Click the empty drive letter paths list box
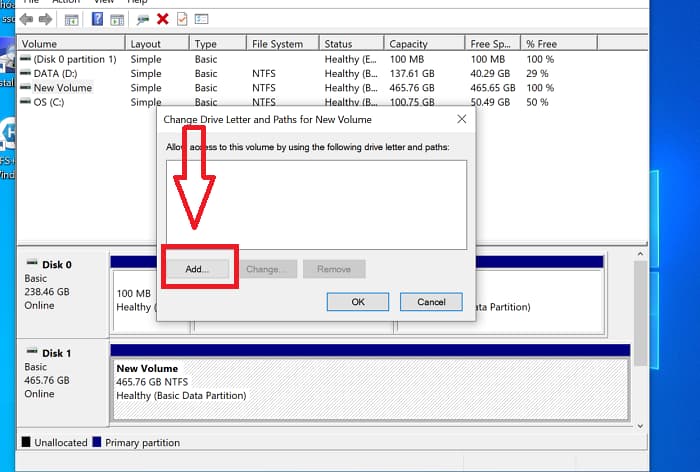This screenshot has height=472, width=700. pyautogui.click(x=316, y=204)
